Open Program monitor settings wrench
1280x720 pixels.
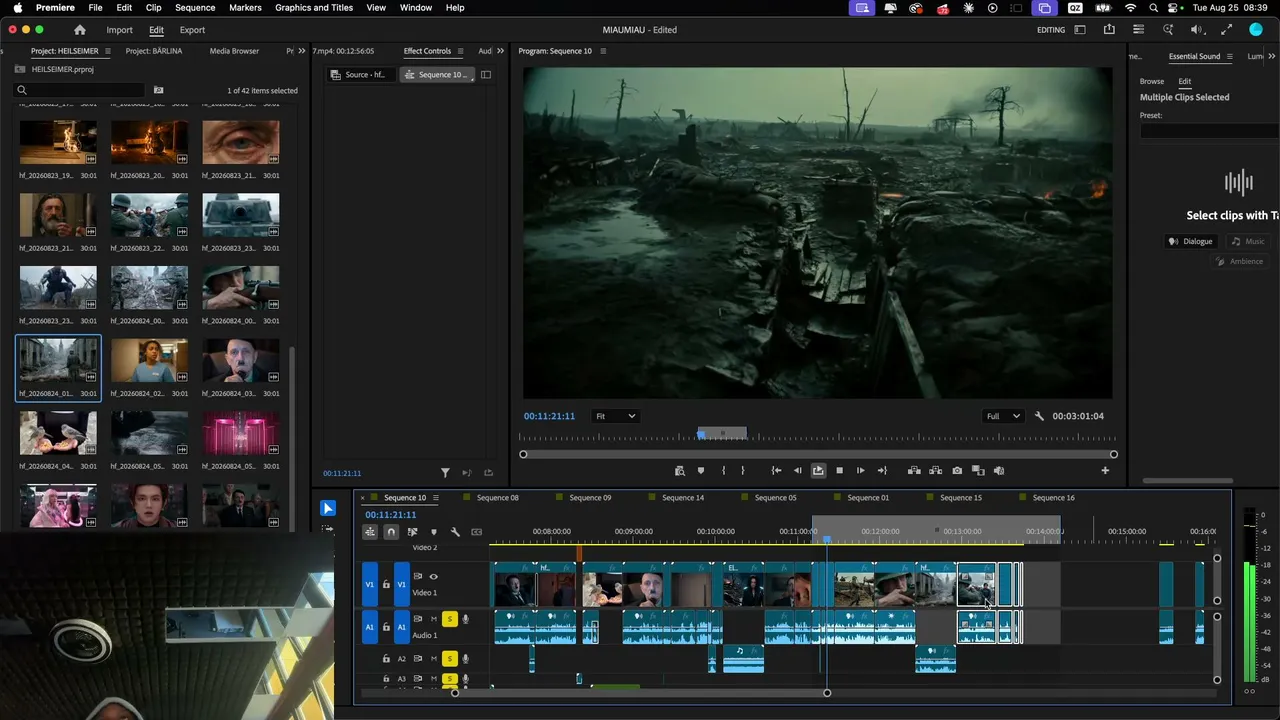pyautogui.click(x=1039, y=416)
